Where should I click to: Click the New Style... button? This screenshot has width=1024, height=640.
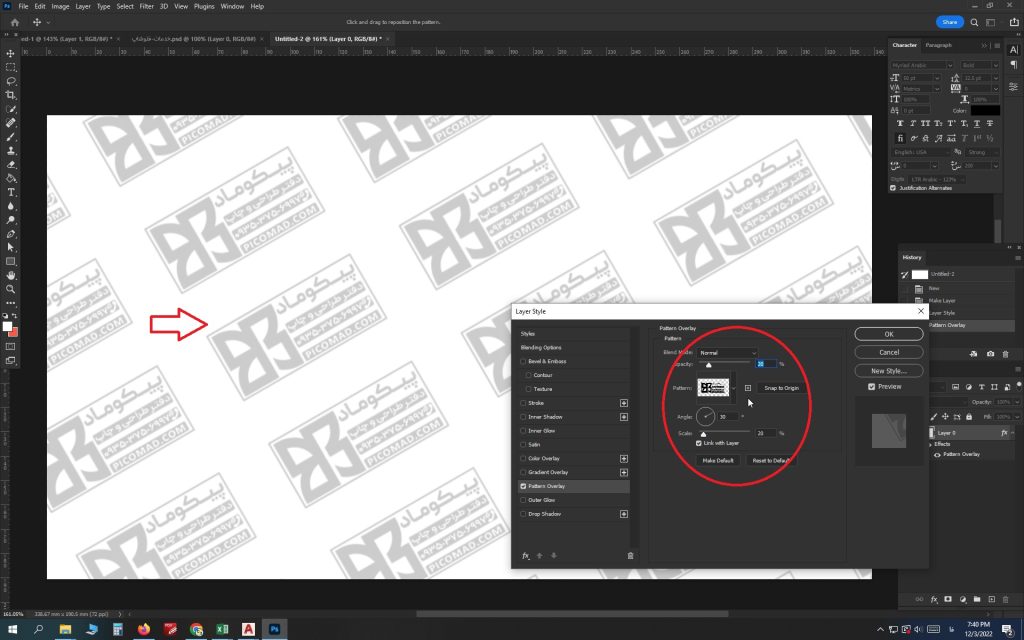pyautogui.click(x=889, y=370)
